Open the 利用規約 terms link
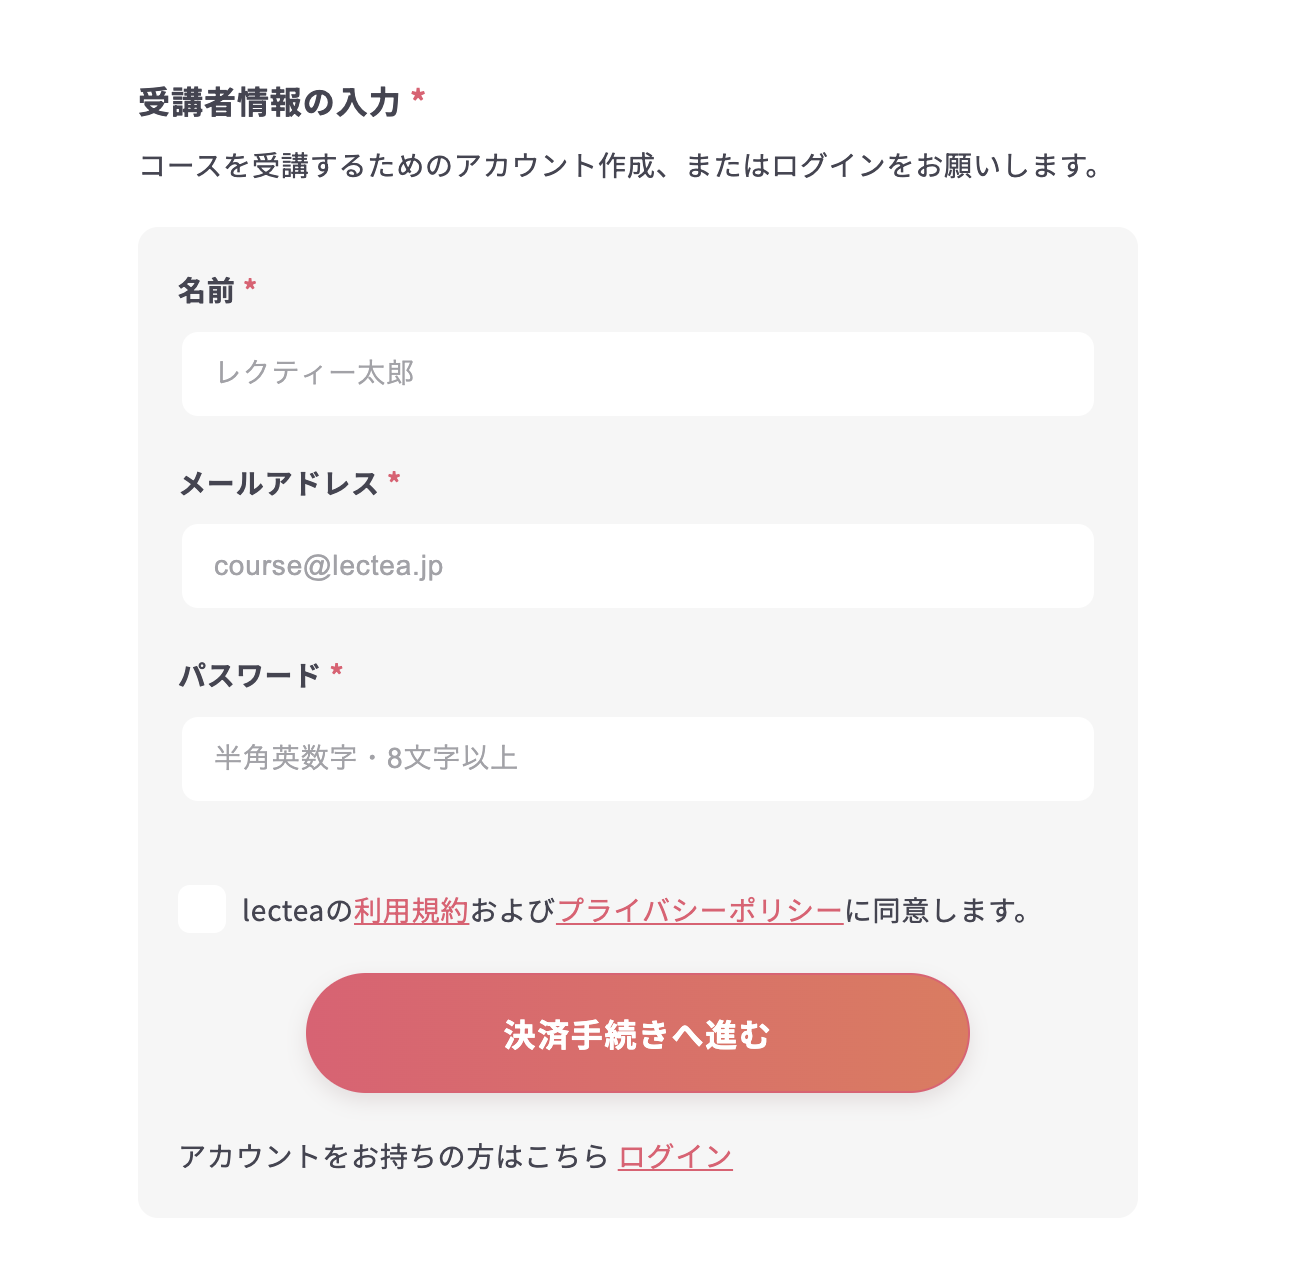1302x1278 pixels. click(x=411, y=910)
